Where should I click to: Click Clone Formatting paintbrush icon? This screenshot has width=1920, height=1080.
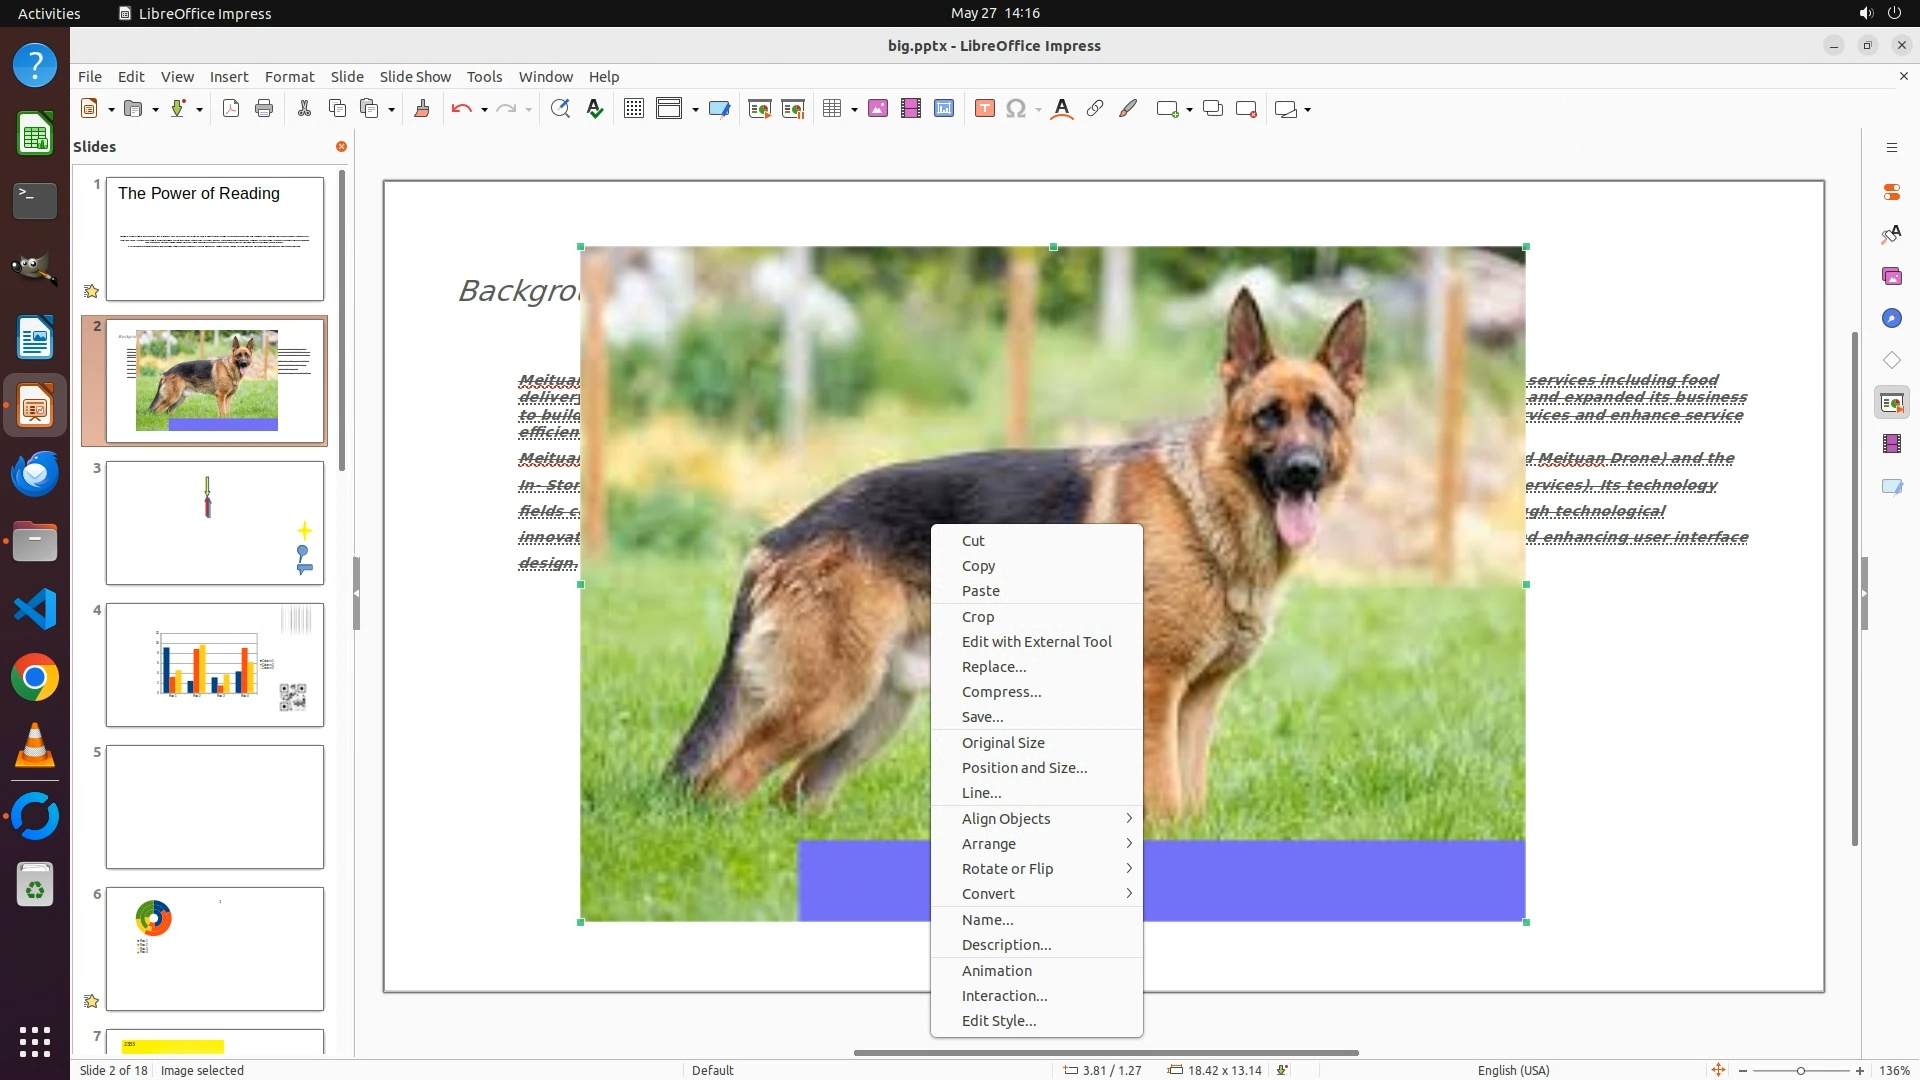[x=421, y=109]
